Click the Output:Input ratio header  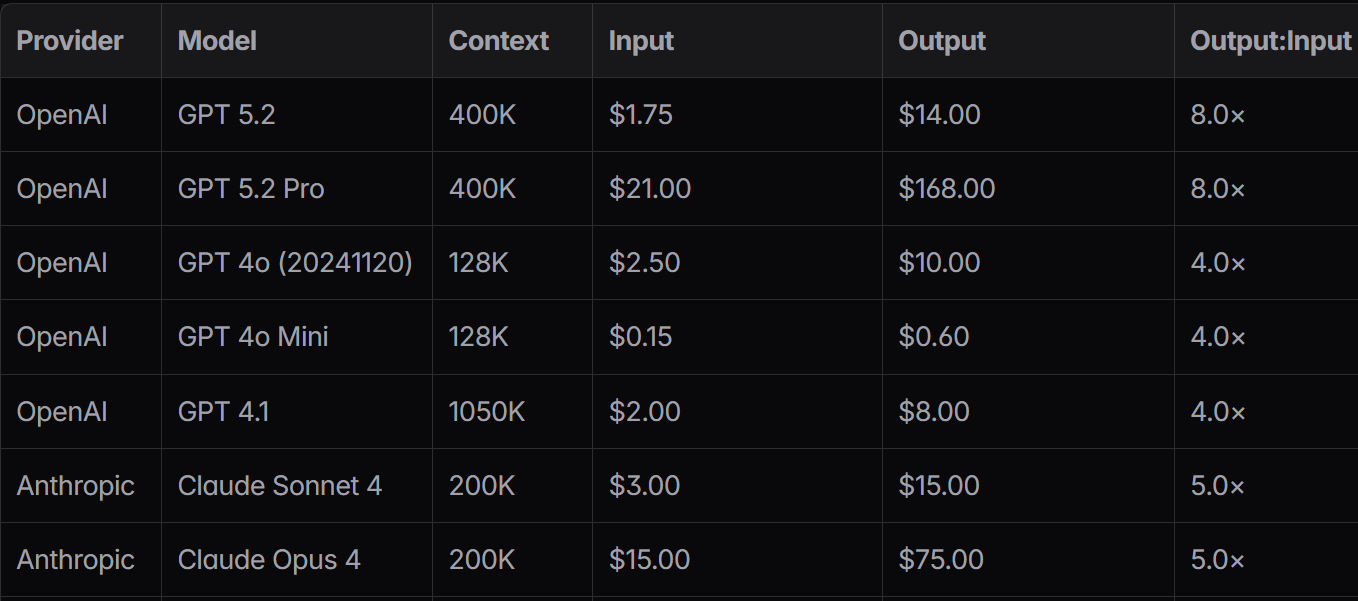coord(1270,41)
